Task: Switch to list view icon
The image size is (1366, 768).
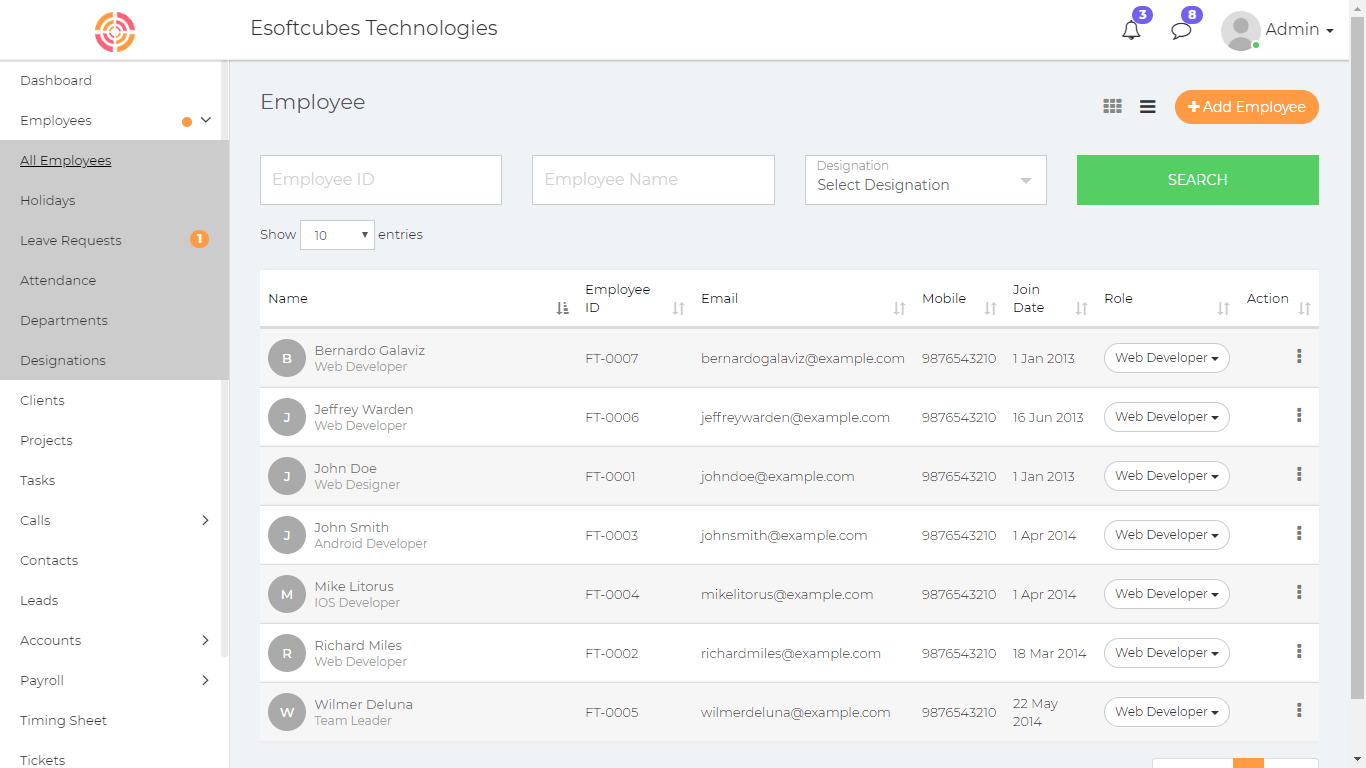Action: point(1148,106)
